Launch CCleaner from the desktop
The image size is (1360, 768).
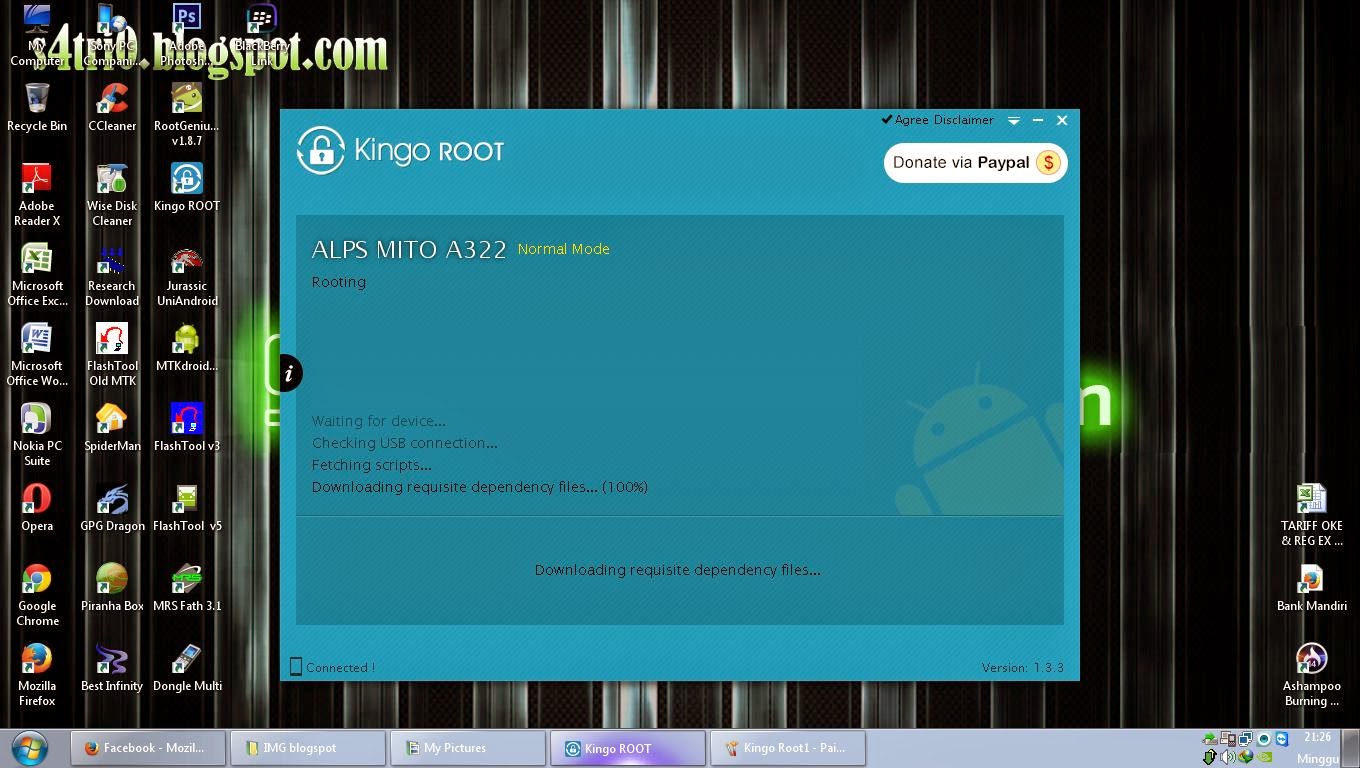pyautogui.click(x=112, y=107)
